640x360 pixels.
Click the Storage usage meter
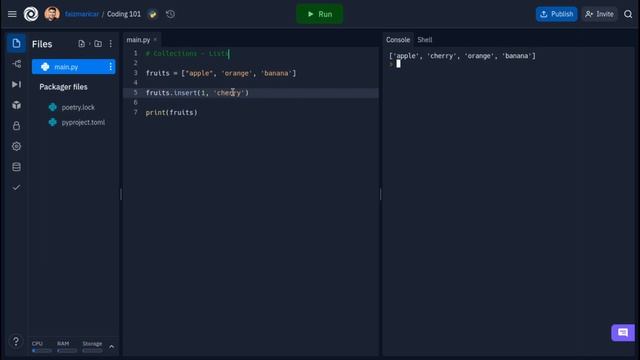(x=92, y=347)
